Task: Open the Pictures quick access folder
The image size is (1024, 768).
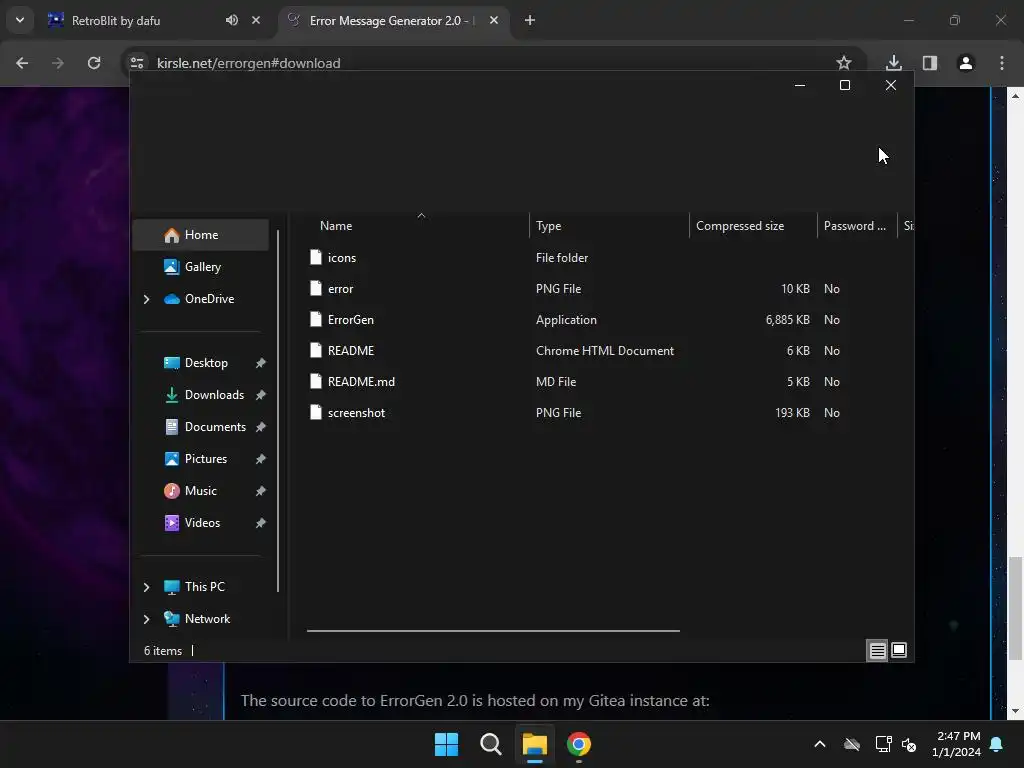Action: (196, 458)
